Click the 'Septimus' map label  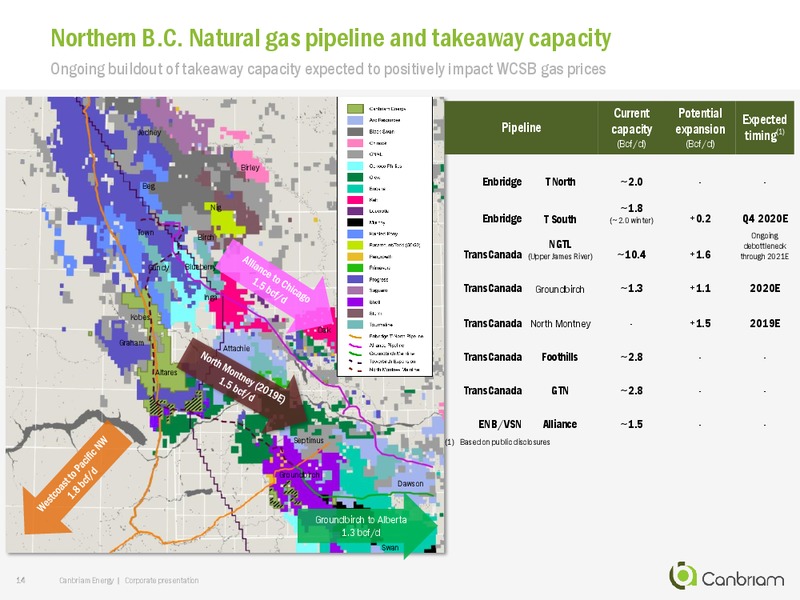tap(308, 440)
